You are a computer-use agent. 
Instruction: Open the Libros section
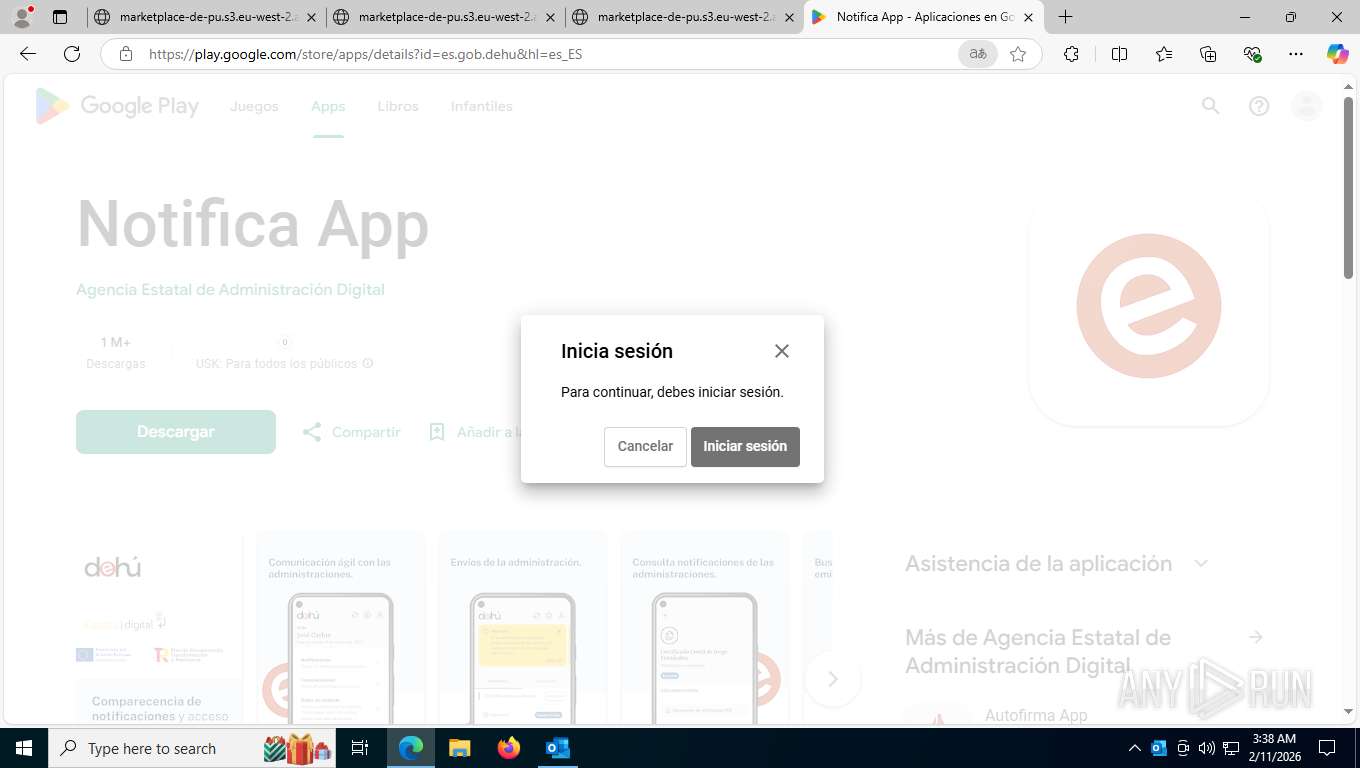pos(398,106)
